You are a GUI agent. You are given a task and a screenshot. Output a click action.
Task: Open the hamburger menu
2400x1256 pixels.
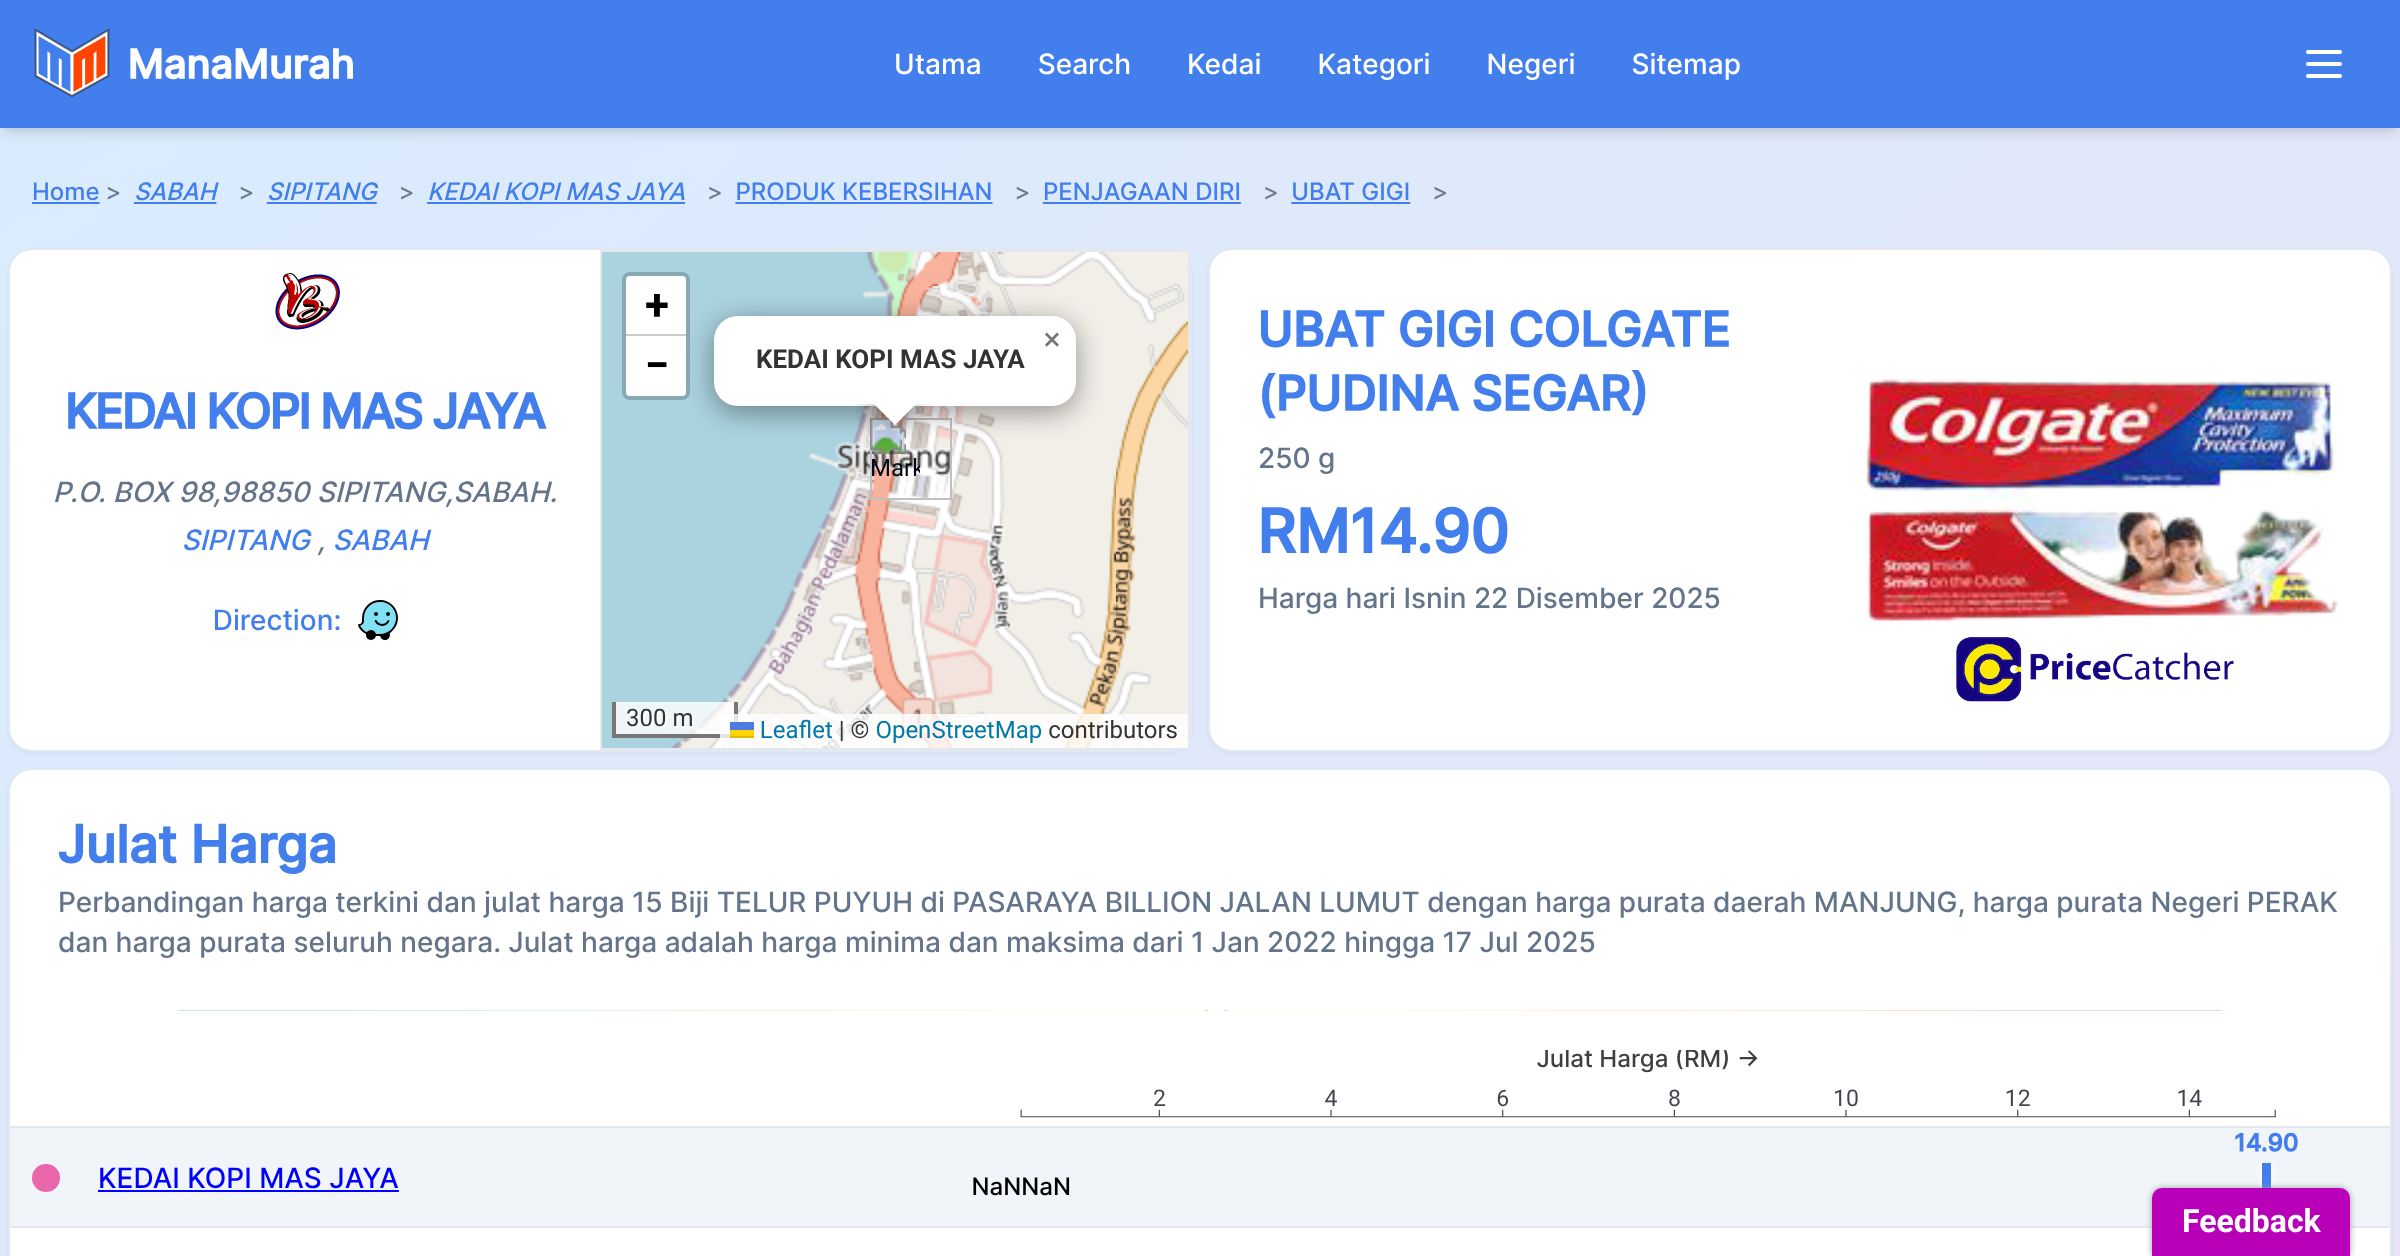coord(2323,64)
